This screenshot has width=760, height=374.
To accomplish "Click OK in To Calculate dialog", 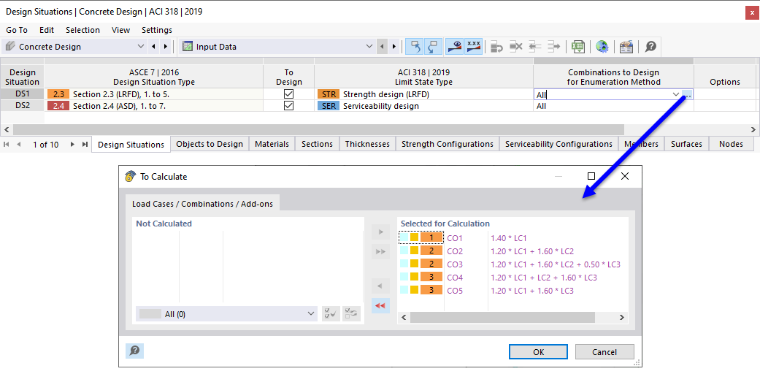I will click(538, 352).
